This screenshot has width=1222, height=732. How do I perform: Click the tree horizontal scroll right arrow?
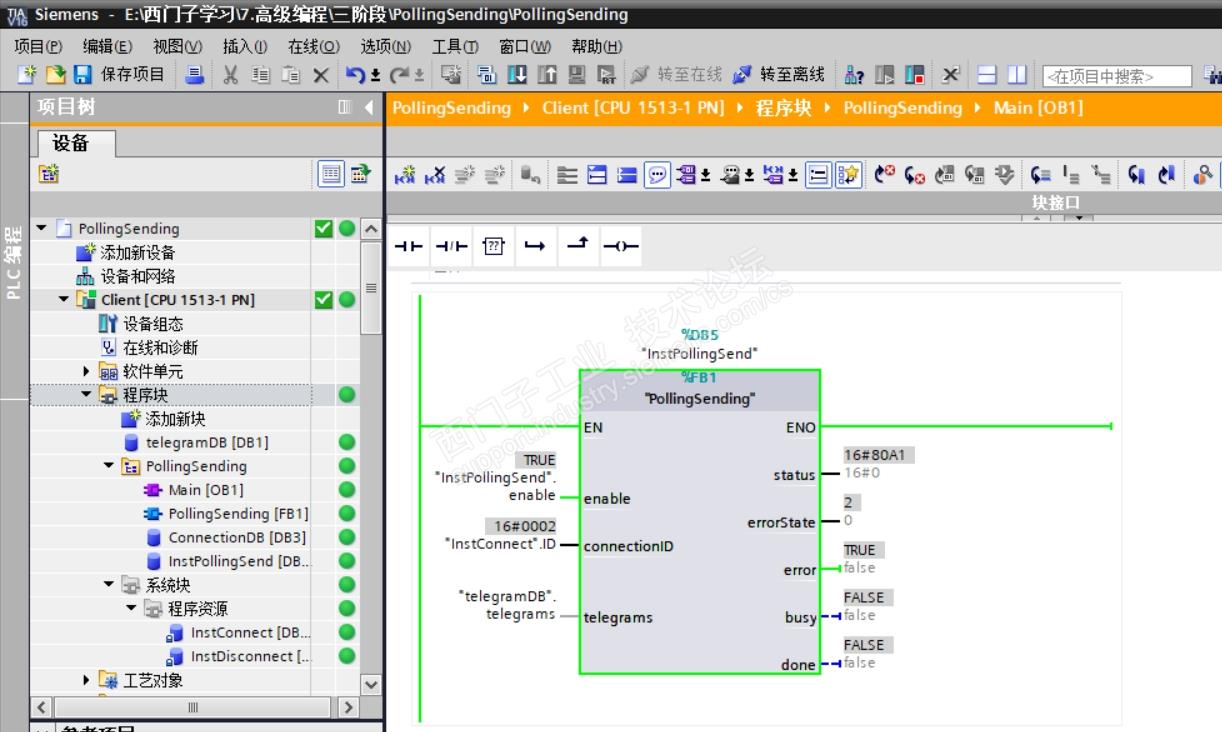coord(348,707)
